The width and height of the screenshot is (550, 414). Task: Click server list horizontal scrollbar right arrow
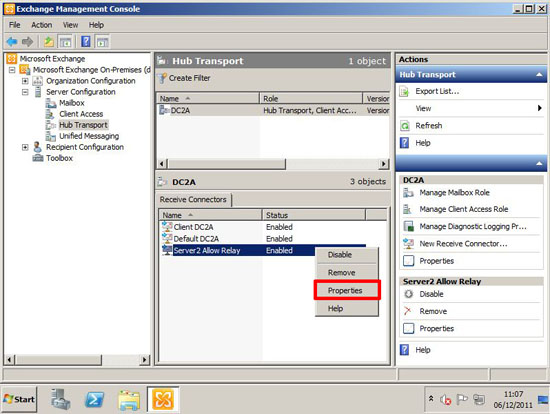point(384,164)
